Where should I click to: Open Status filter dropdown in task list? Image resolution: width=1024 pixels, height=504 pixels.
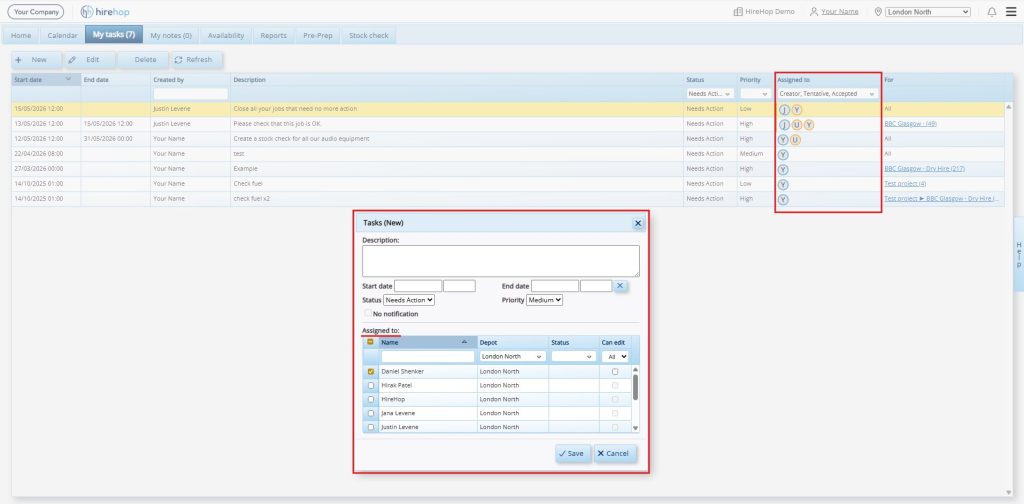711,94
